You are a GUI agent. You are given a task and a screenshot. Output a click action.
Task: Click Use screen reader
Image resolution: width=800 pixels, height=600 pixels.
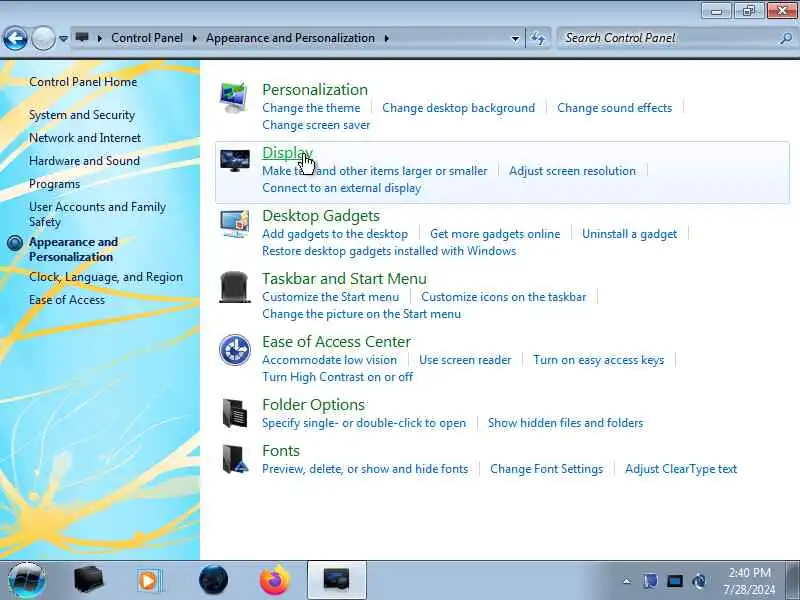[465, 360]
